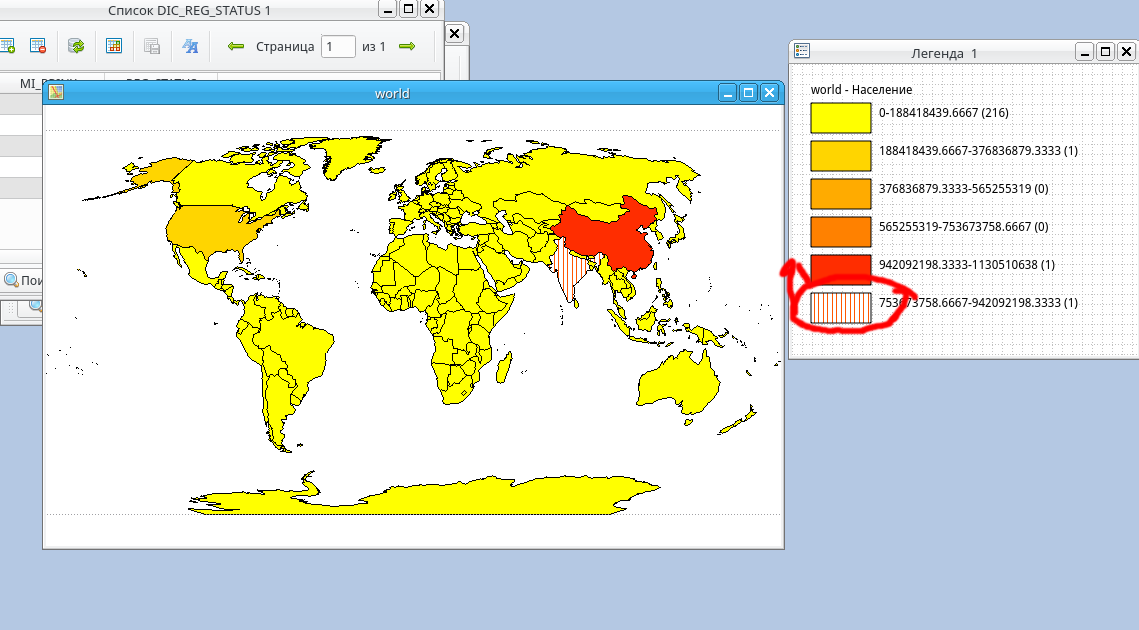This screenshot has width=1139, height=630.
Task: Click the delete table row icon
Action: click(38, 46)
